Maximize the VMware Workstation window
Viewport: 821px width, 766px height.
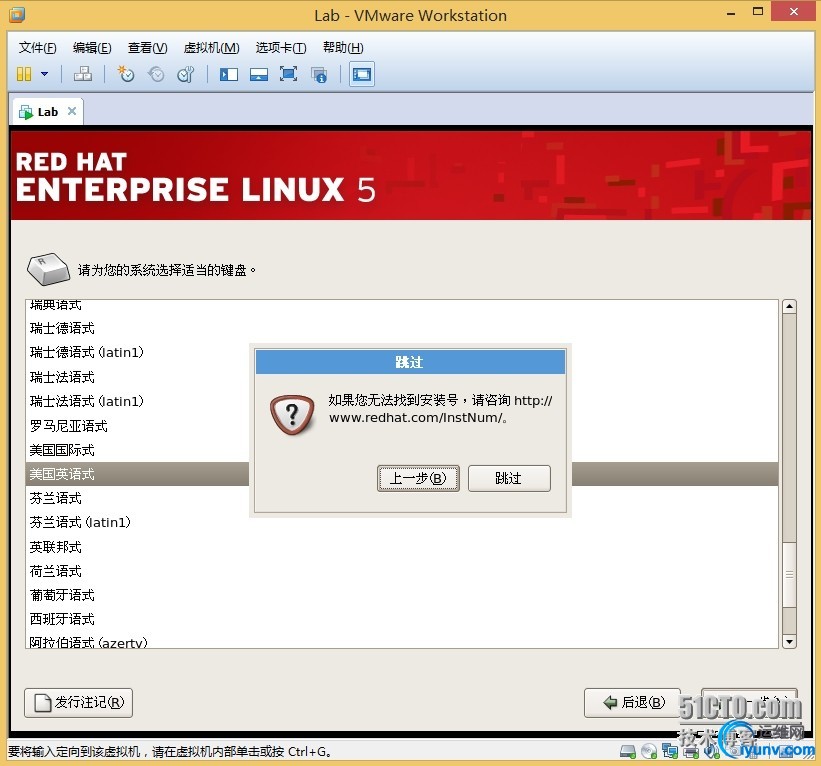click(758, 12)
